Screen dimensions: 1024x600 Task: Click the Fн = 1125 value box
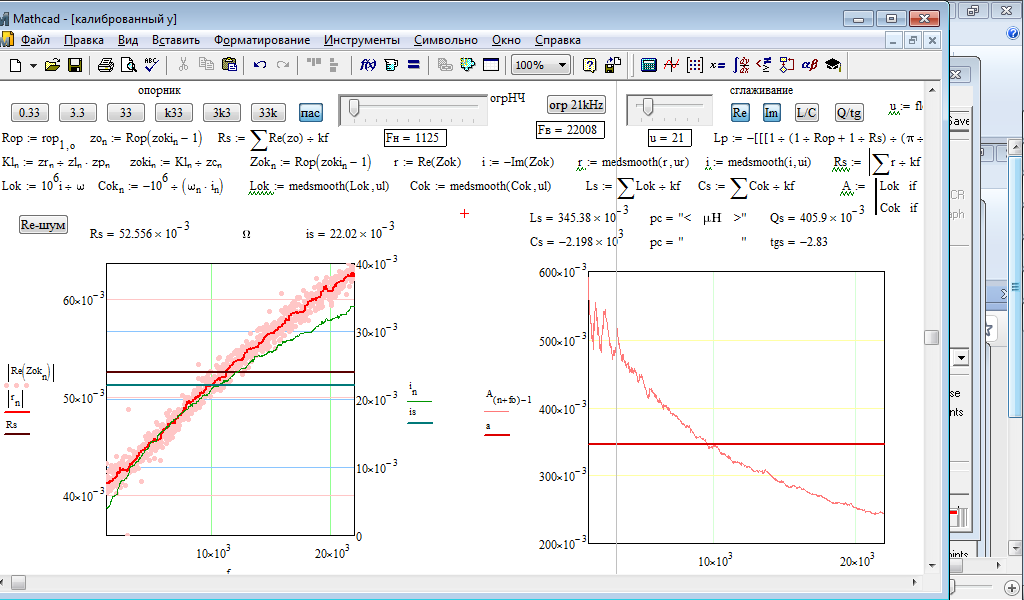click(x=415, y=137)
